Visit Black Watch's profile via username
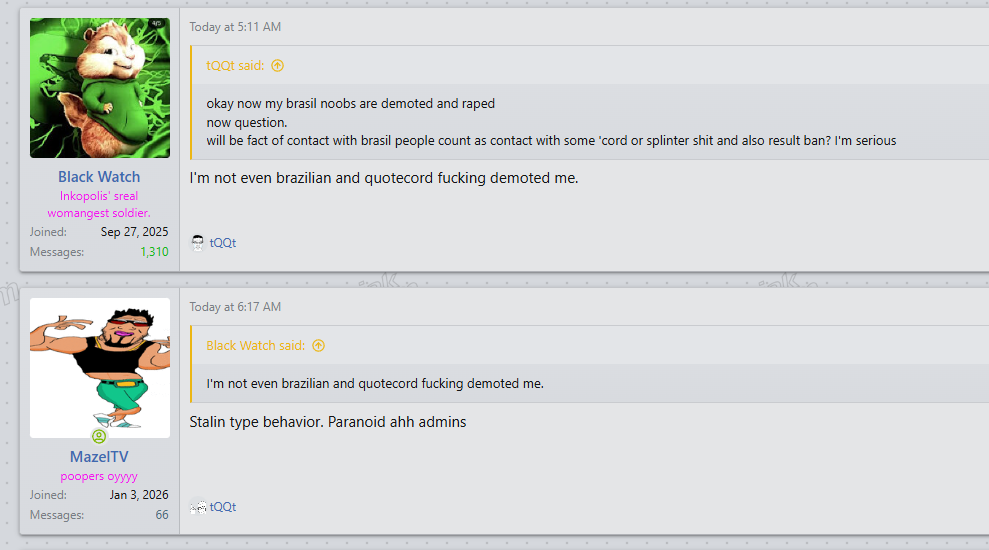 click(x=99, y=177)
